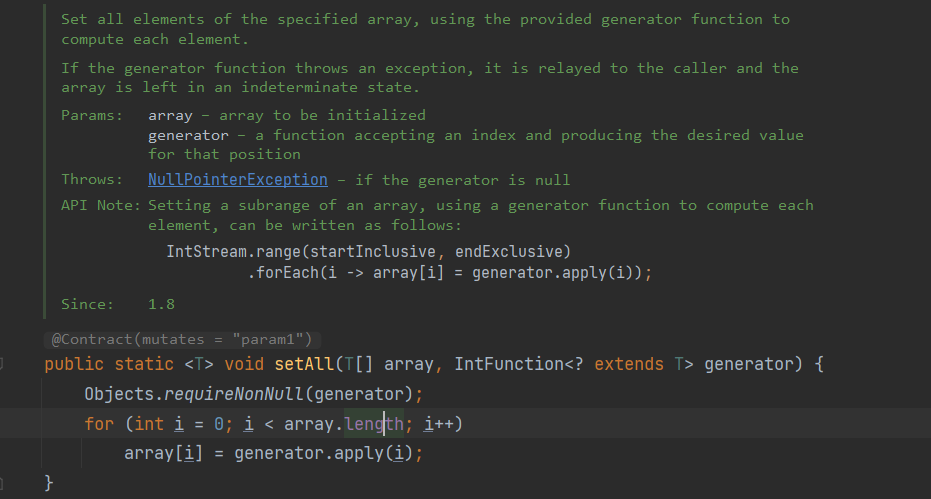This screenshot has width=931, height=499.
Task: Click the void return type
Action: tap(243, 365)
